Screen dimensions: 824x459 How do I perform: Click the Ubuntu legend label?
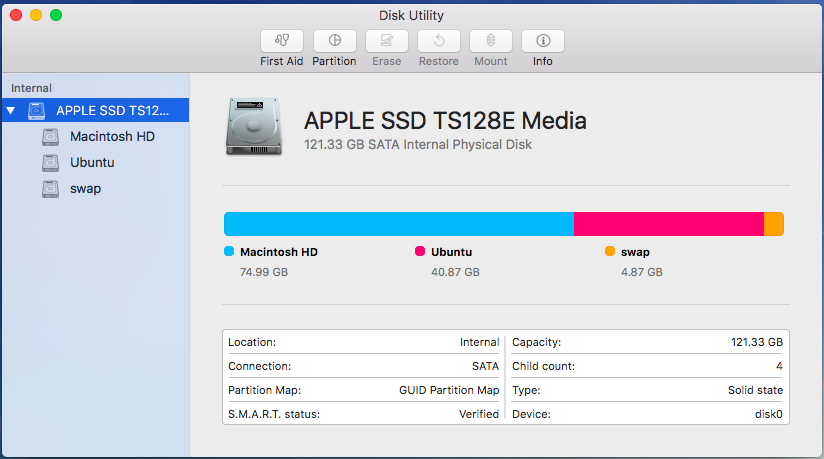pos(451,252)
